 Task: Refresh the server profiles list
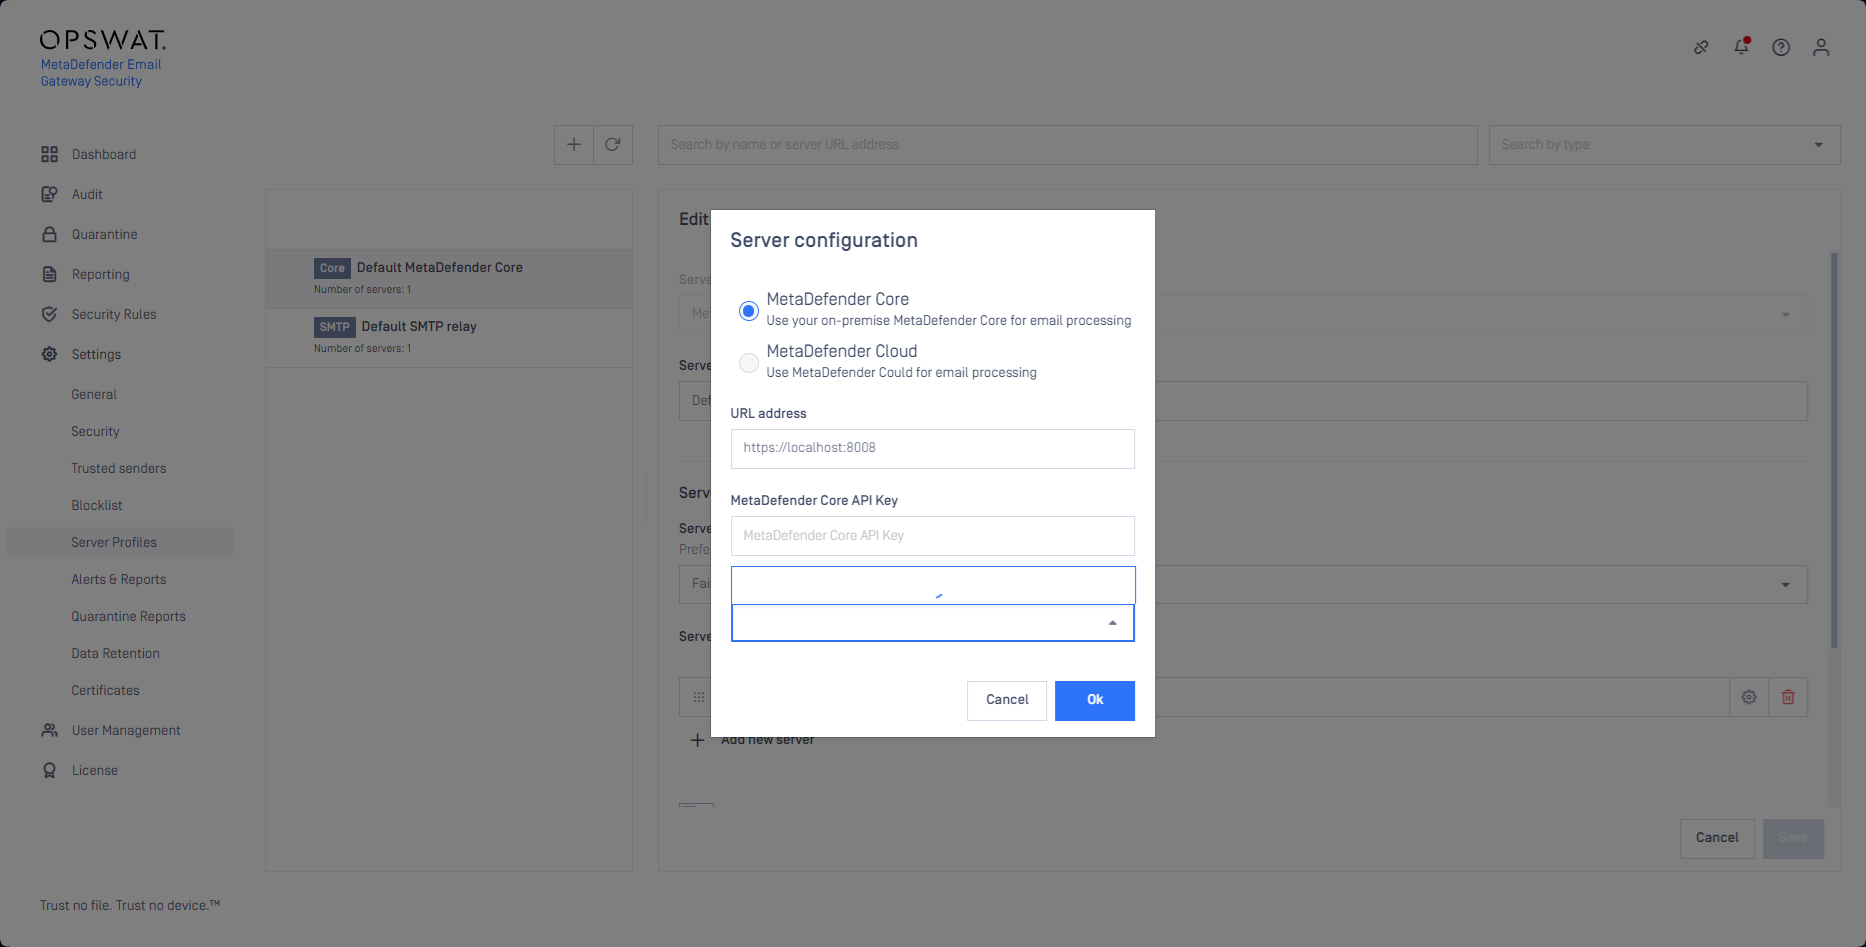tap(613, 145)
